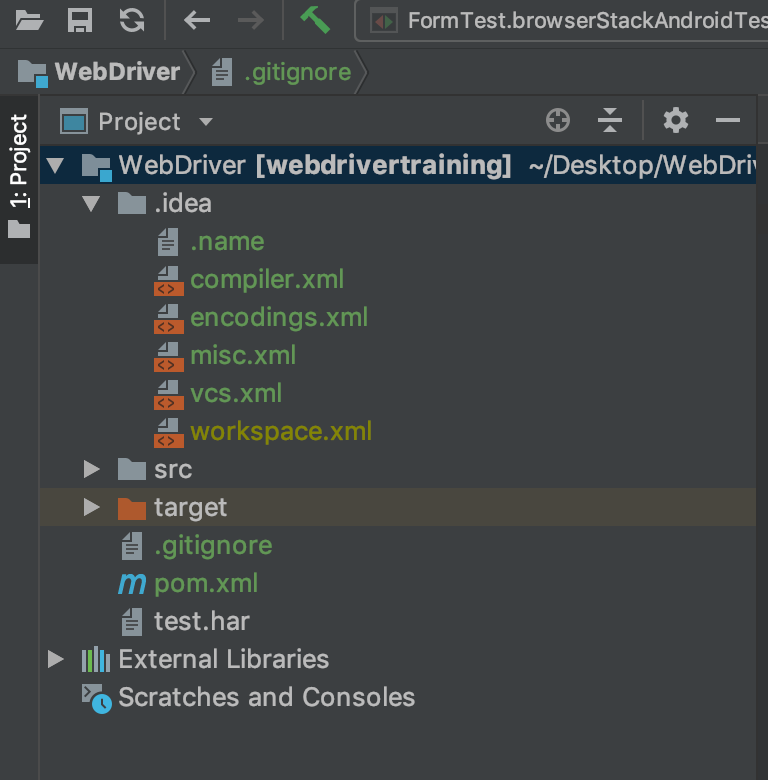The height and width of the screenshot is (780, 768).
Task: Click the green Build hammer icon
Action: 315,19
